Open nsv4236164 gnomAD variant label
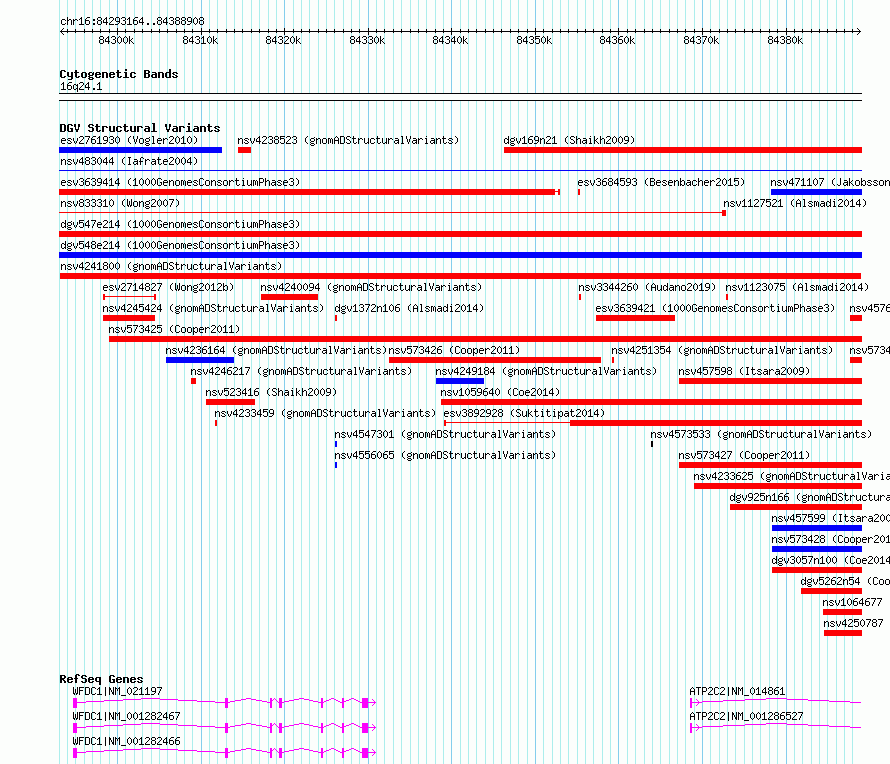Viewport: 890px width, 764px height. [276, 350]
